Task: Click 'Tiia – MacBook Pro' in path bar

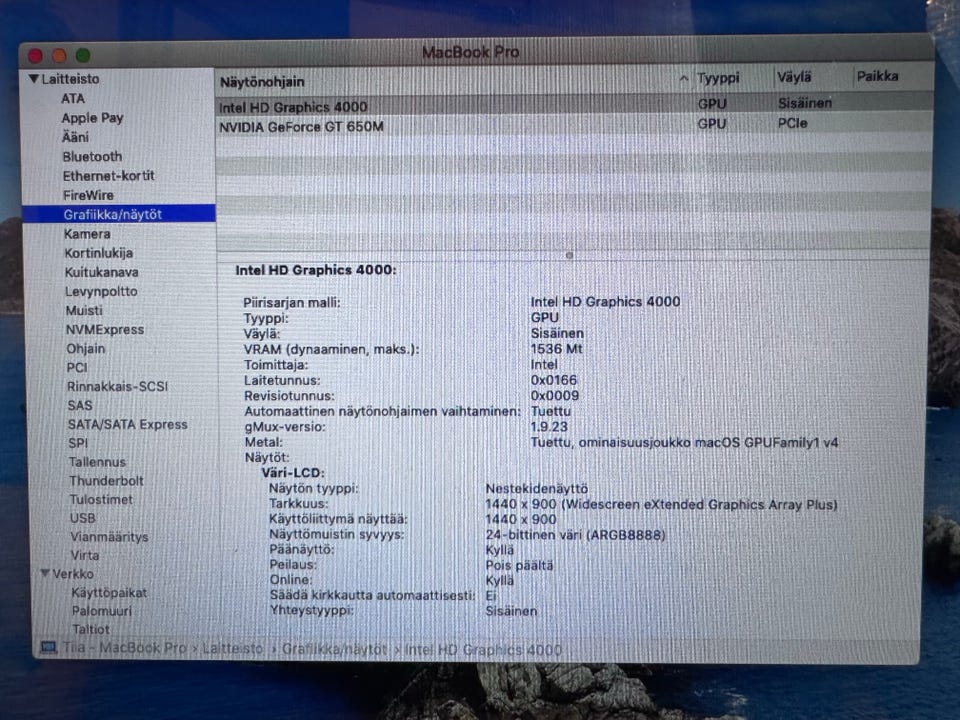Action: click(124, 647)
